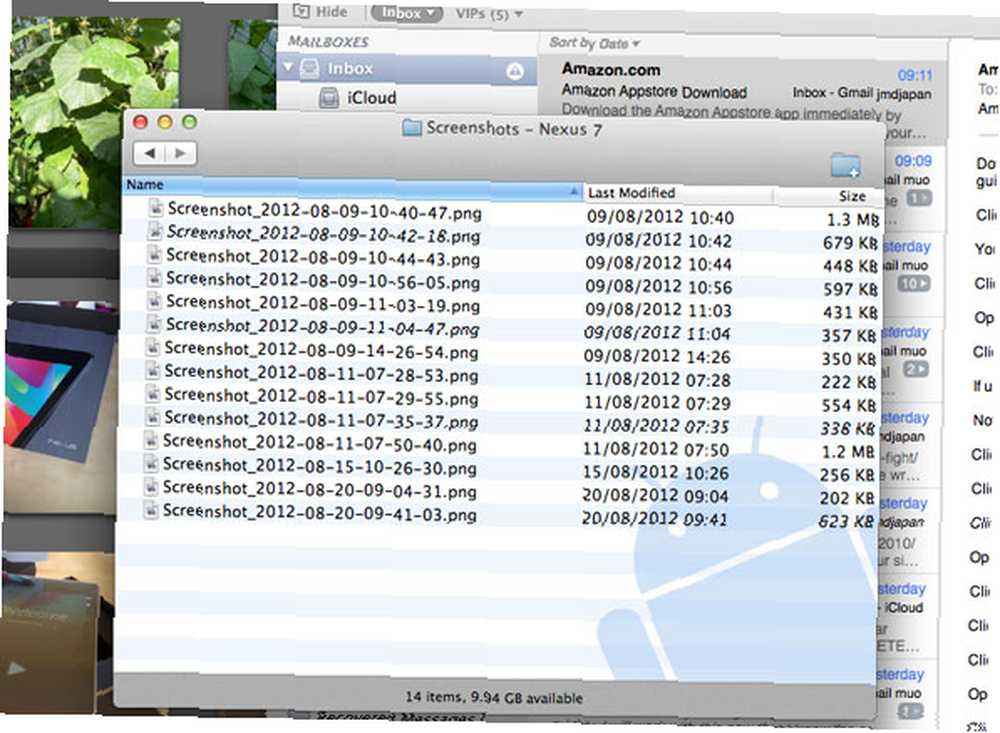The height and width of the screenshot is (733, 1000).
Task: Select file icon of Screenshot_2012-08-11-07-35-37.png
Action: click(x=152, y=417)
